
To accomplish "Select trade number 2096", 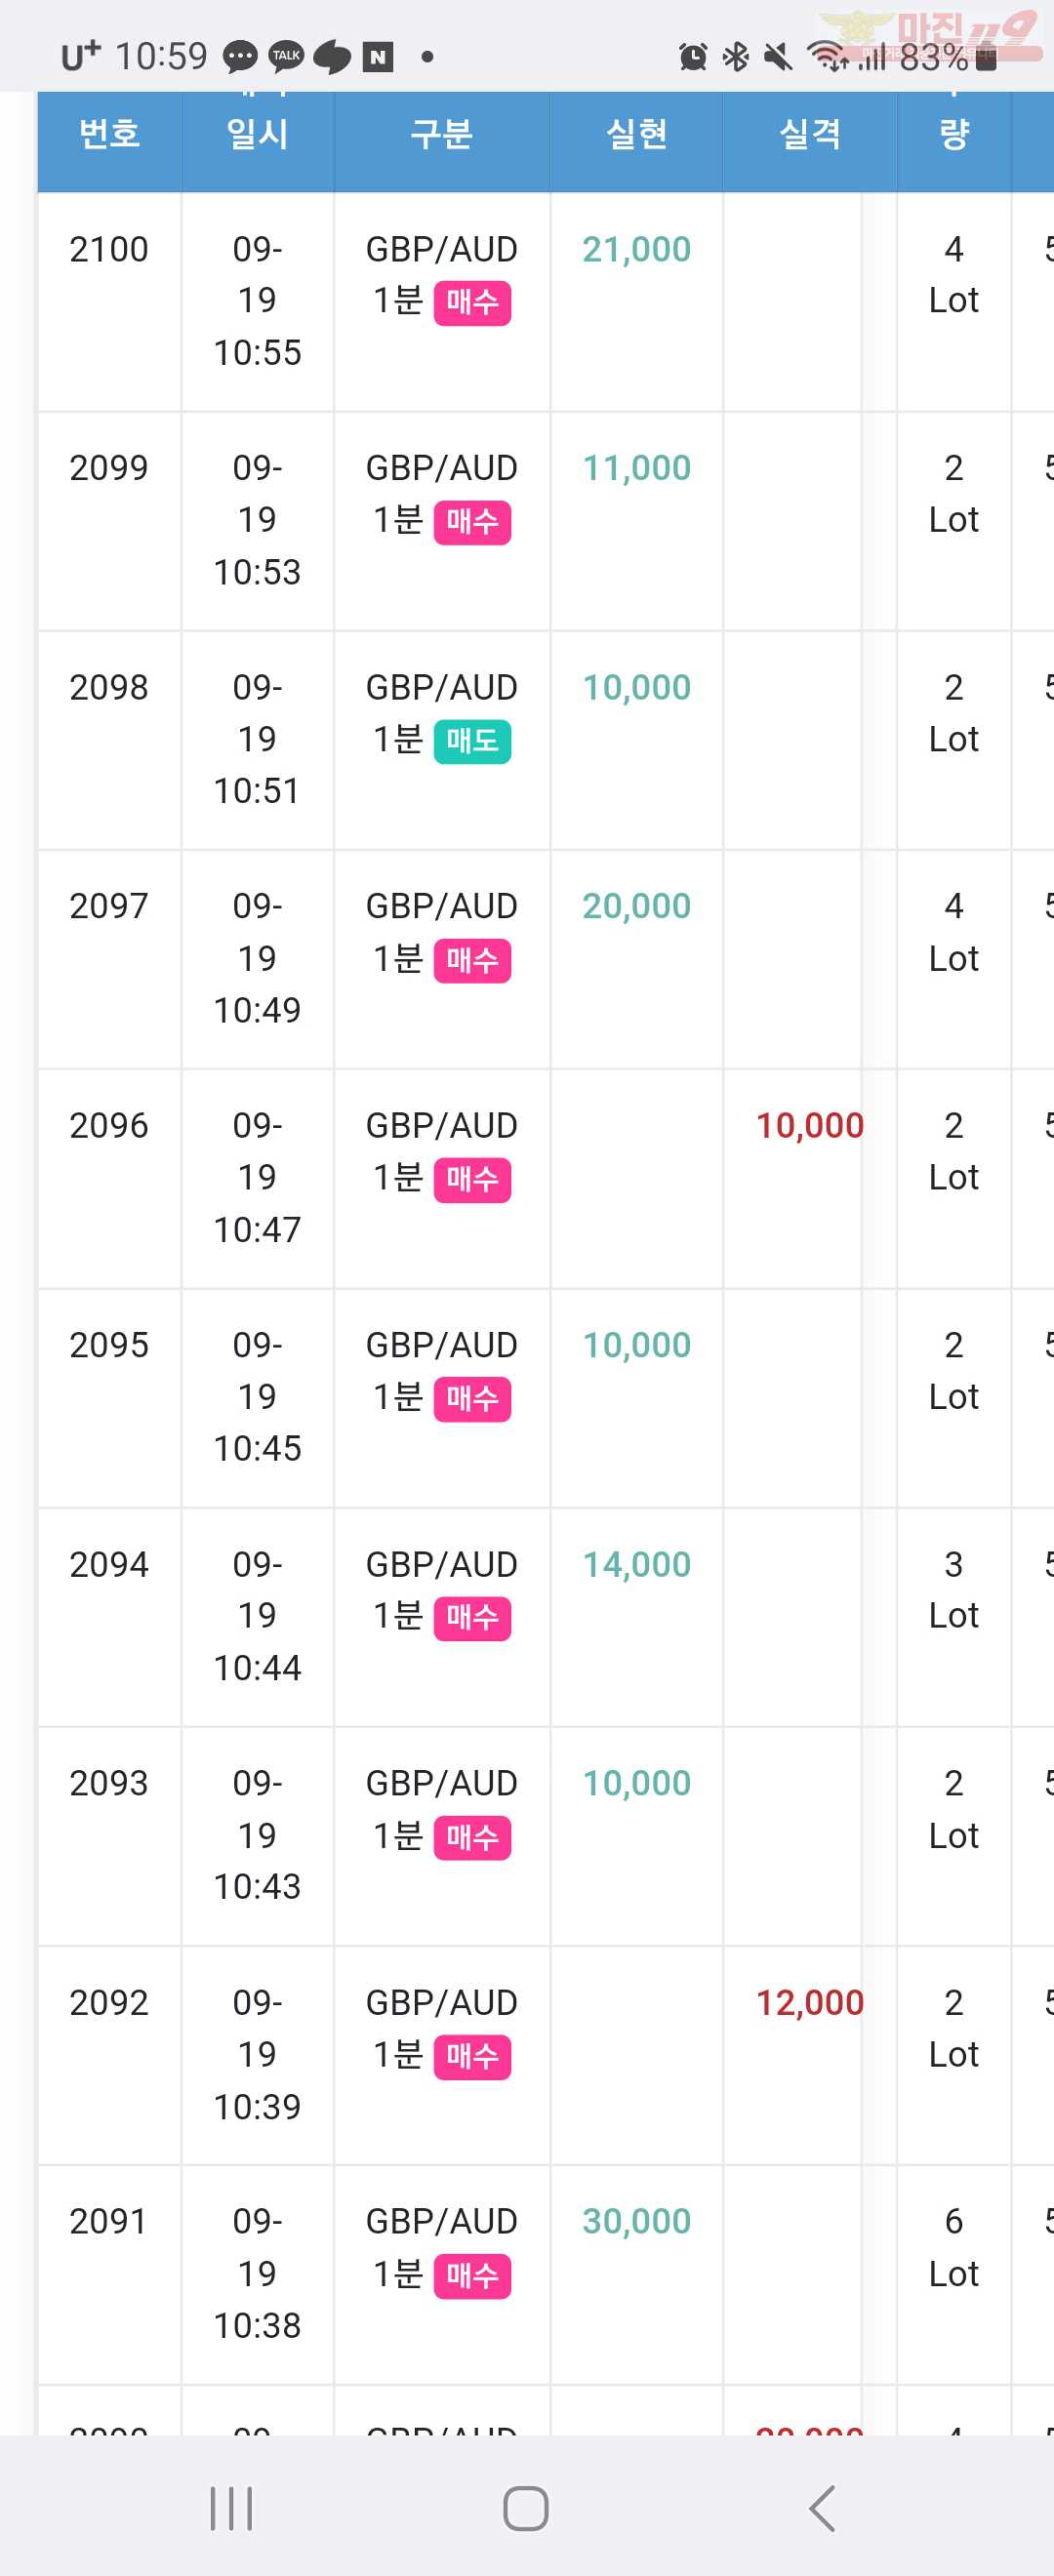I will pyautogui.click(x=109, y=1126).
